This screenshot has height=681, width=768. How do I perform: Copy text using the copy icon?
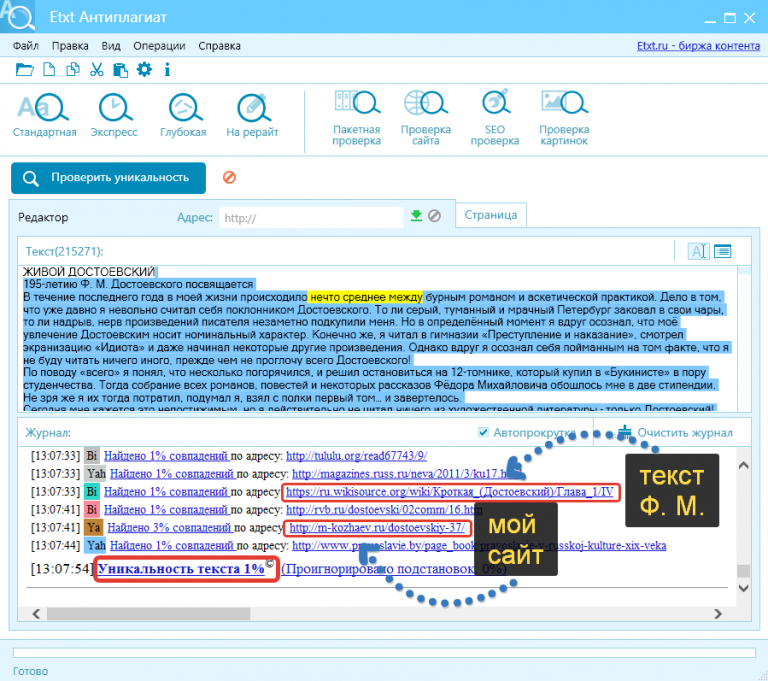tap(72, 70)
